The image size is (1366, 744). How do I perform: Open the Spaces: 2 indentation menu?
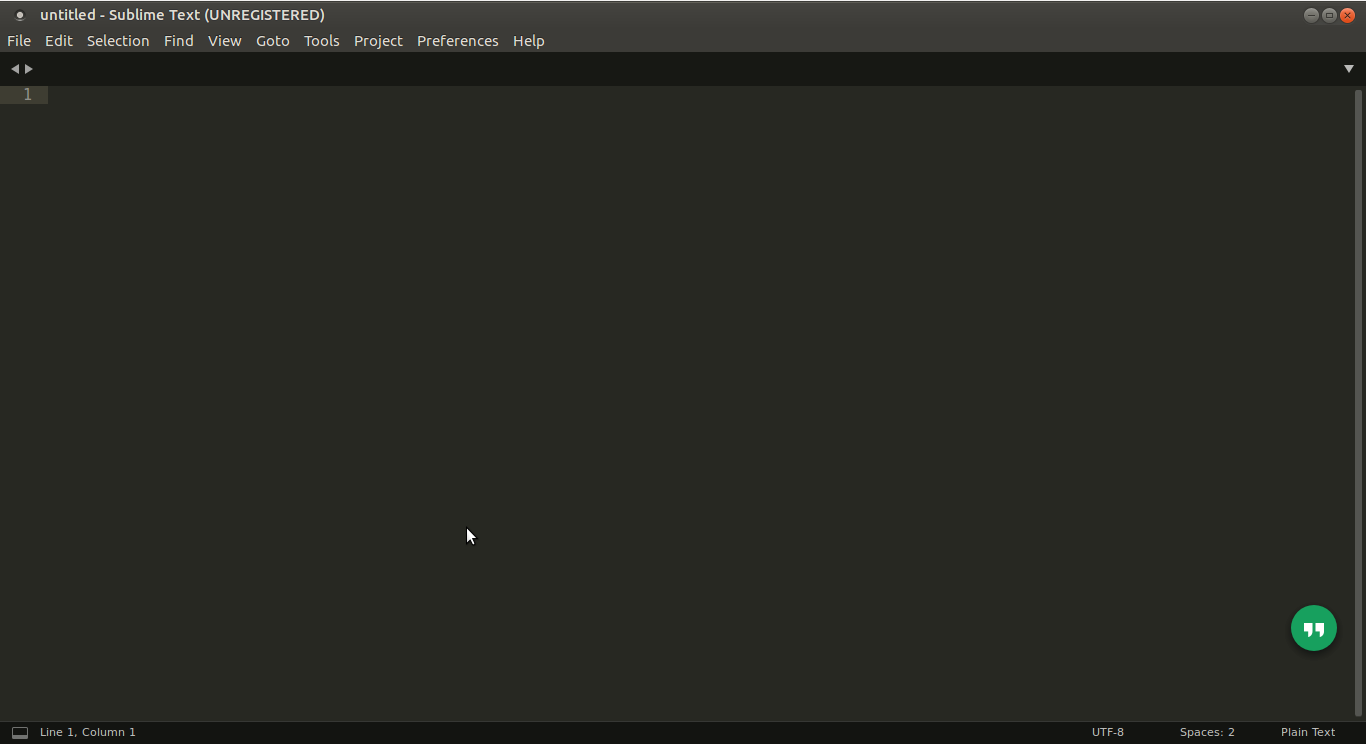[1206, 732]
